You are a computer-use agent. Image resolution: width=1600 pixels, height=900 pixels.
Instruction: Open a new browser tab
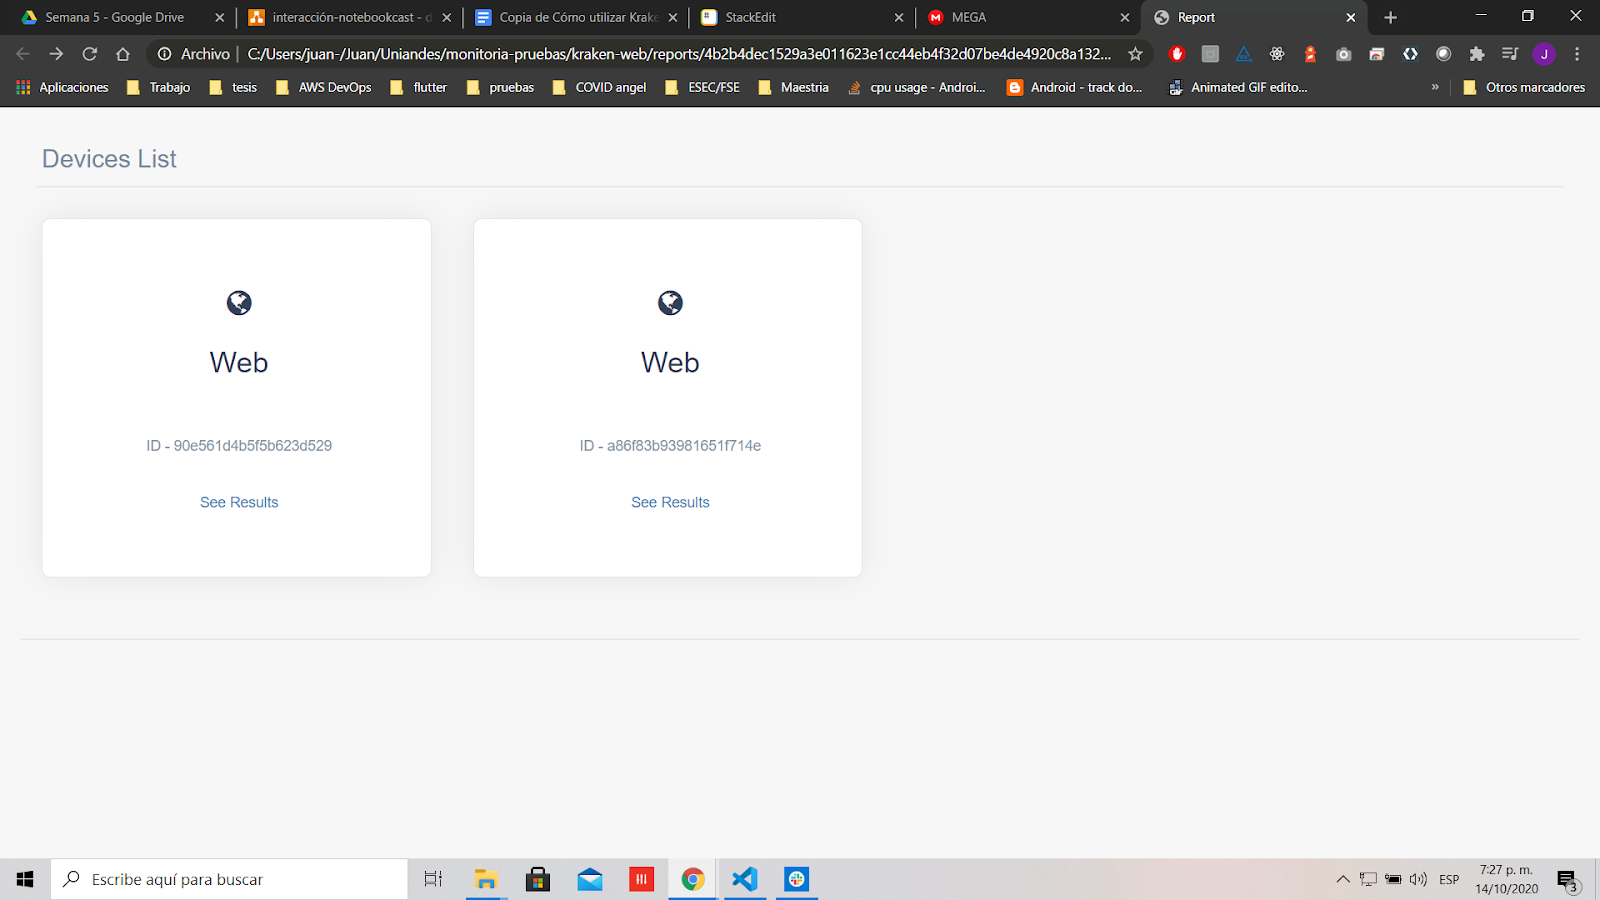coord(1390,17)
